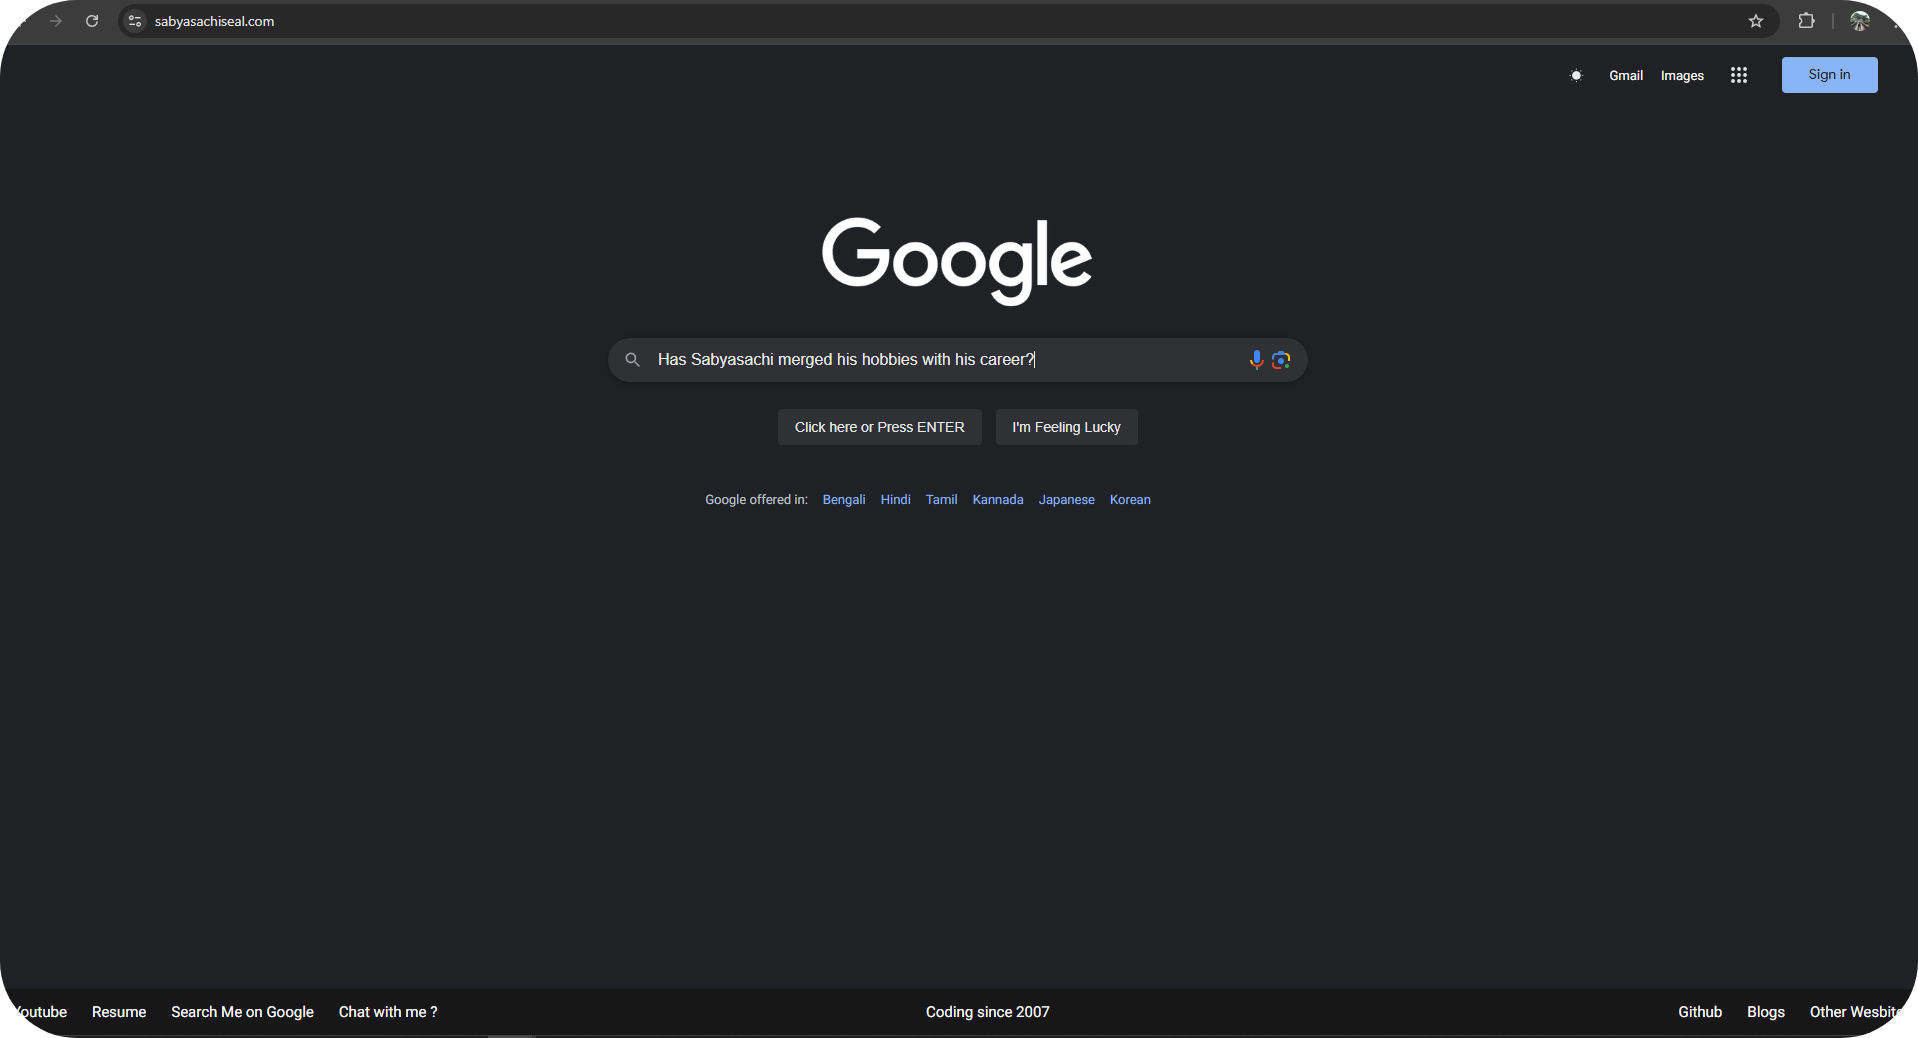
Task: Open Search Me on Google footer link
Action: coord(242,1012)
